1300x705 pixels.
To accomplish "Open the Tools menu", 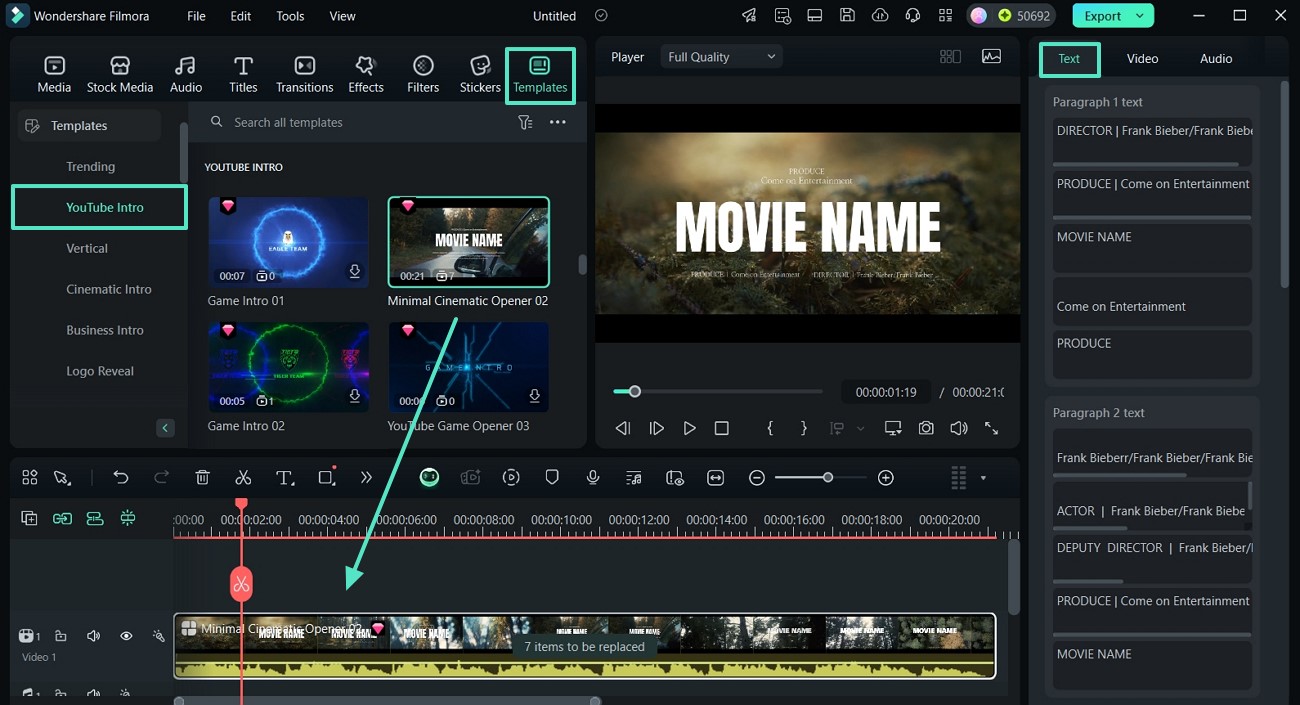I will [290, 16].
